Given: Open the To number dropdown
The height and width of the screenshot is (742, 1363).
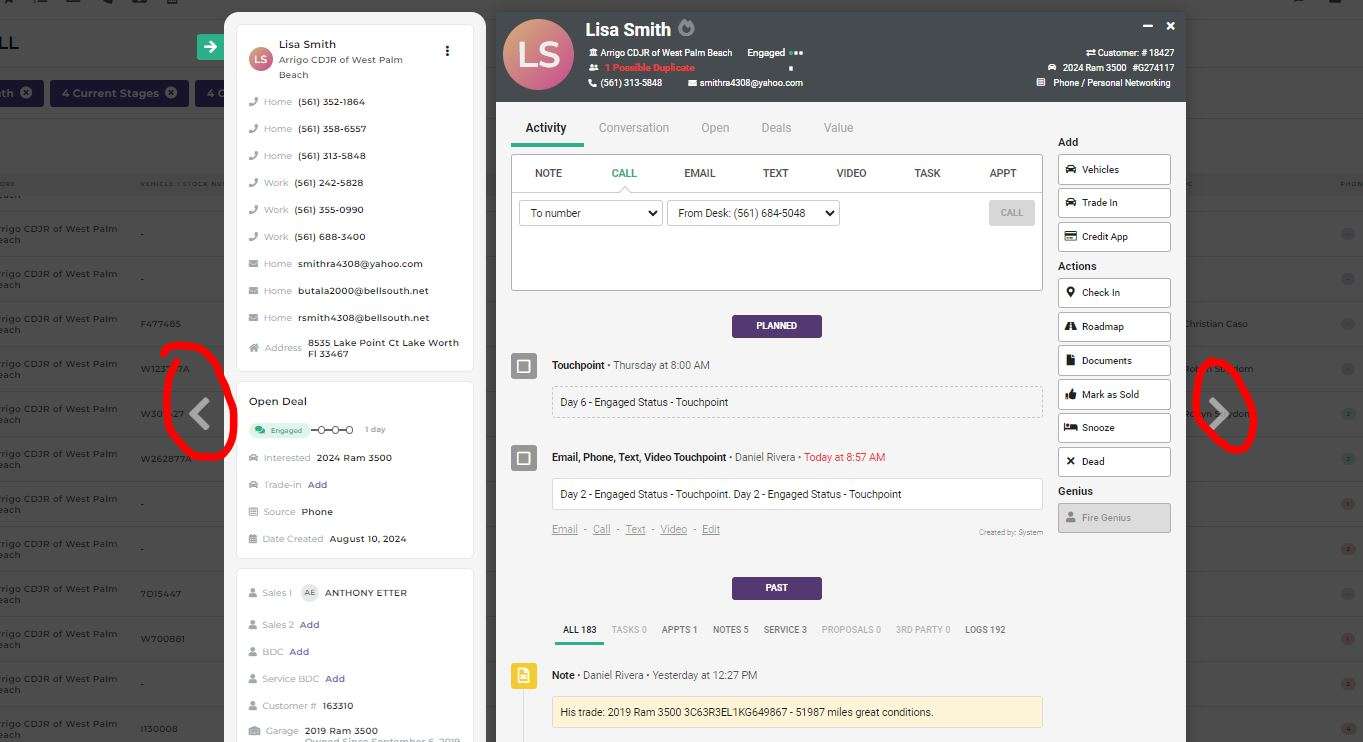Looking at the screenshot, I should pyautogui.click(x=591, y=213).
